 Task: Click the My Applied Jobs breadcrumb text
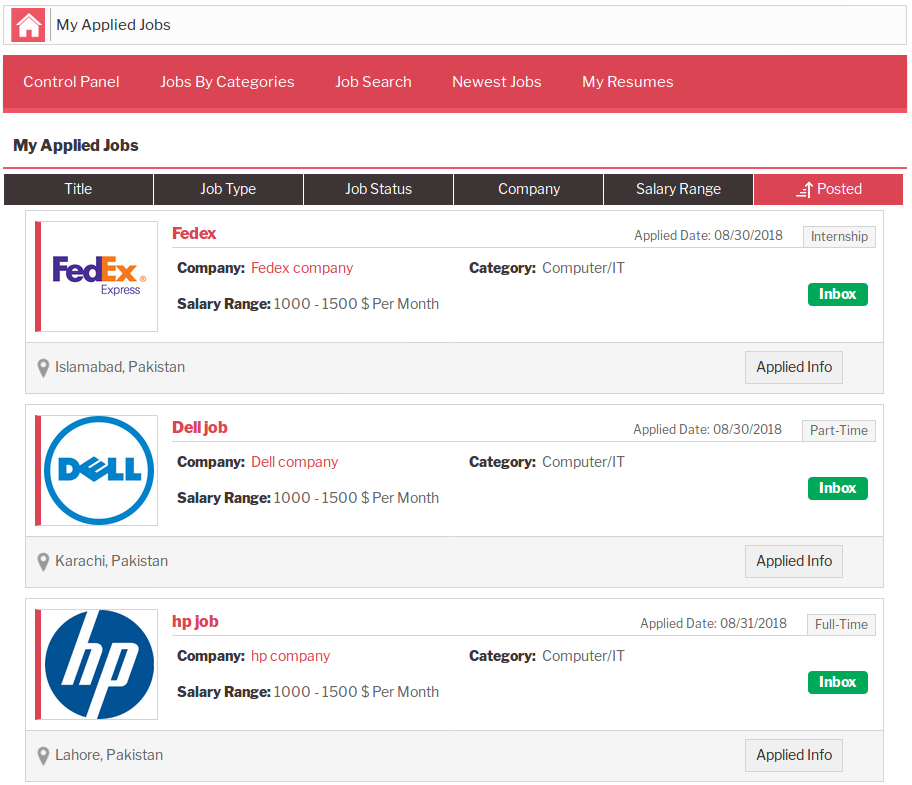point(113,25)
